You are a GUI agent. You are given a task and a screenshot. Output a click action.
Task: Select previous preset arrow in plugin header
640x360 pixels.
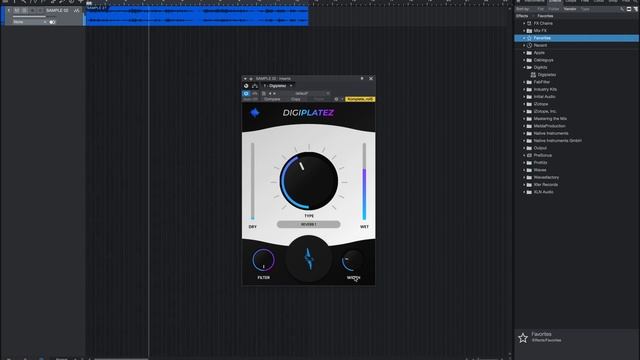[x=270, y=93]
